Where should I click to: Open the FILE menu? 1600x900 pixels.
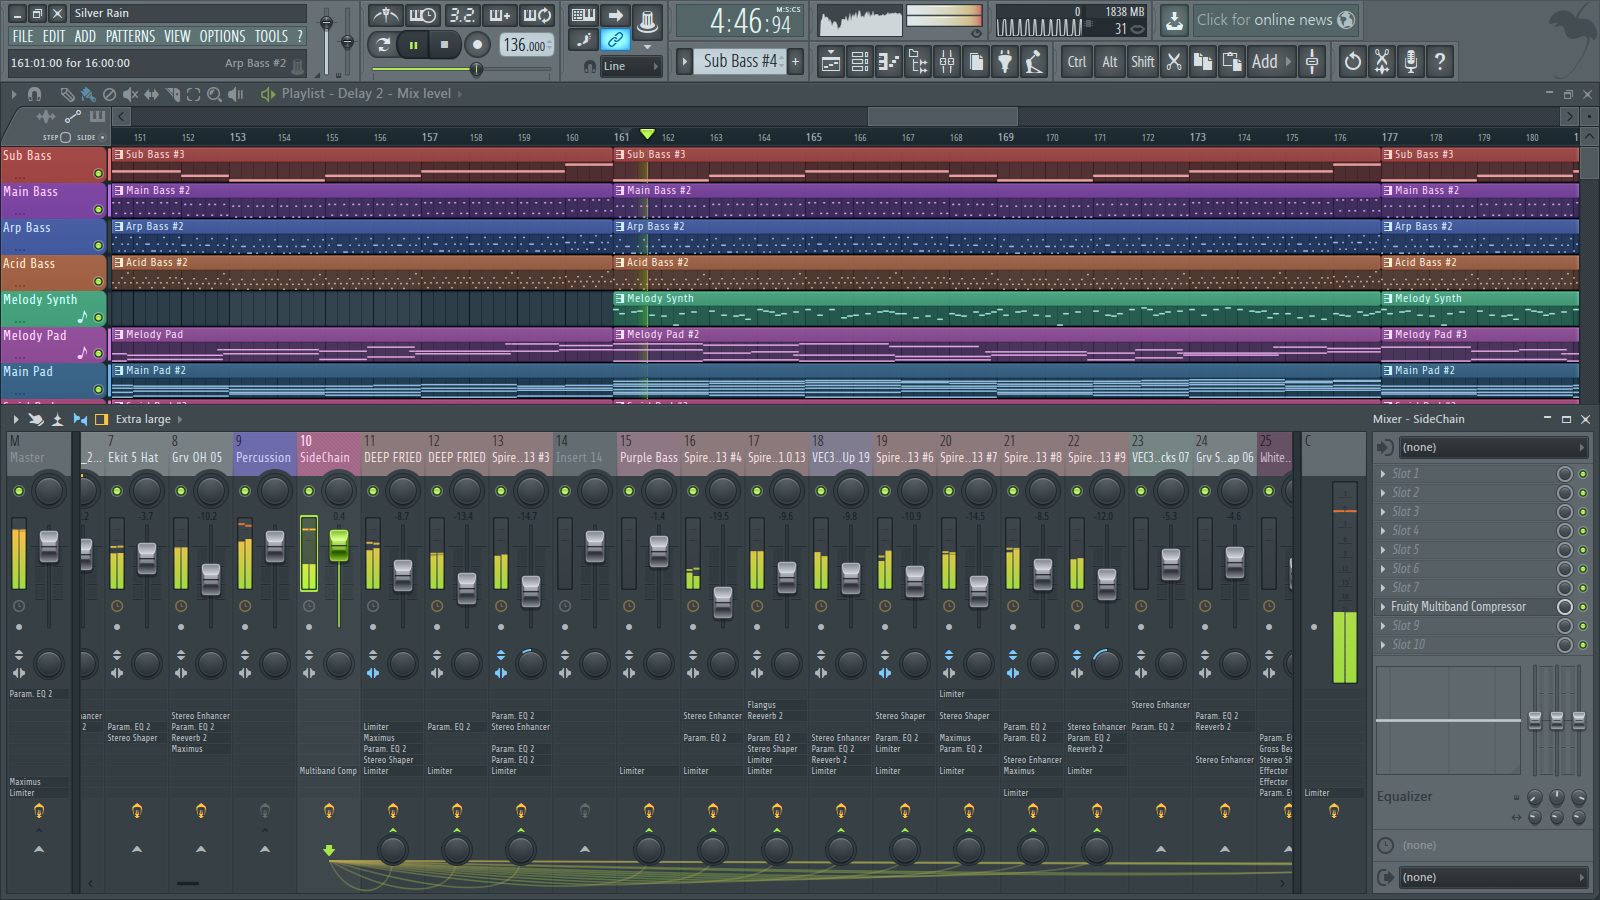coord(22,36)
